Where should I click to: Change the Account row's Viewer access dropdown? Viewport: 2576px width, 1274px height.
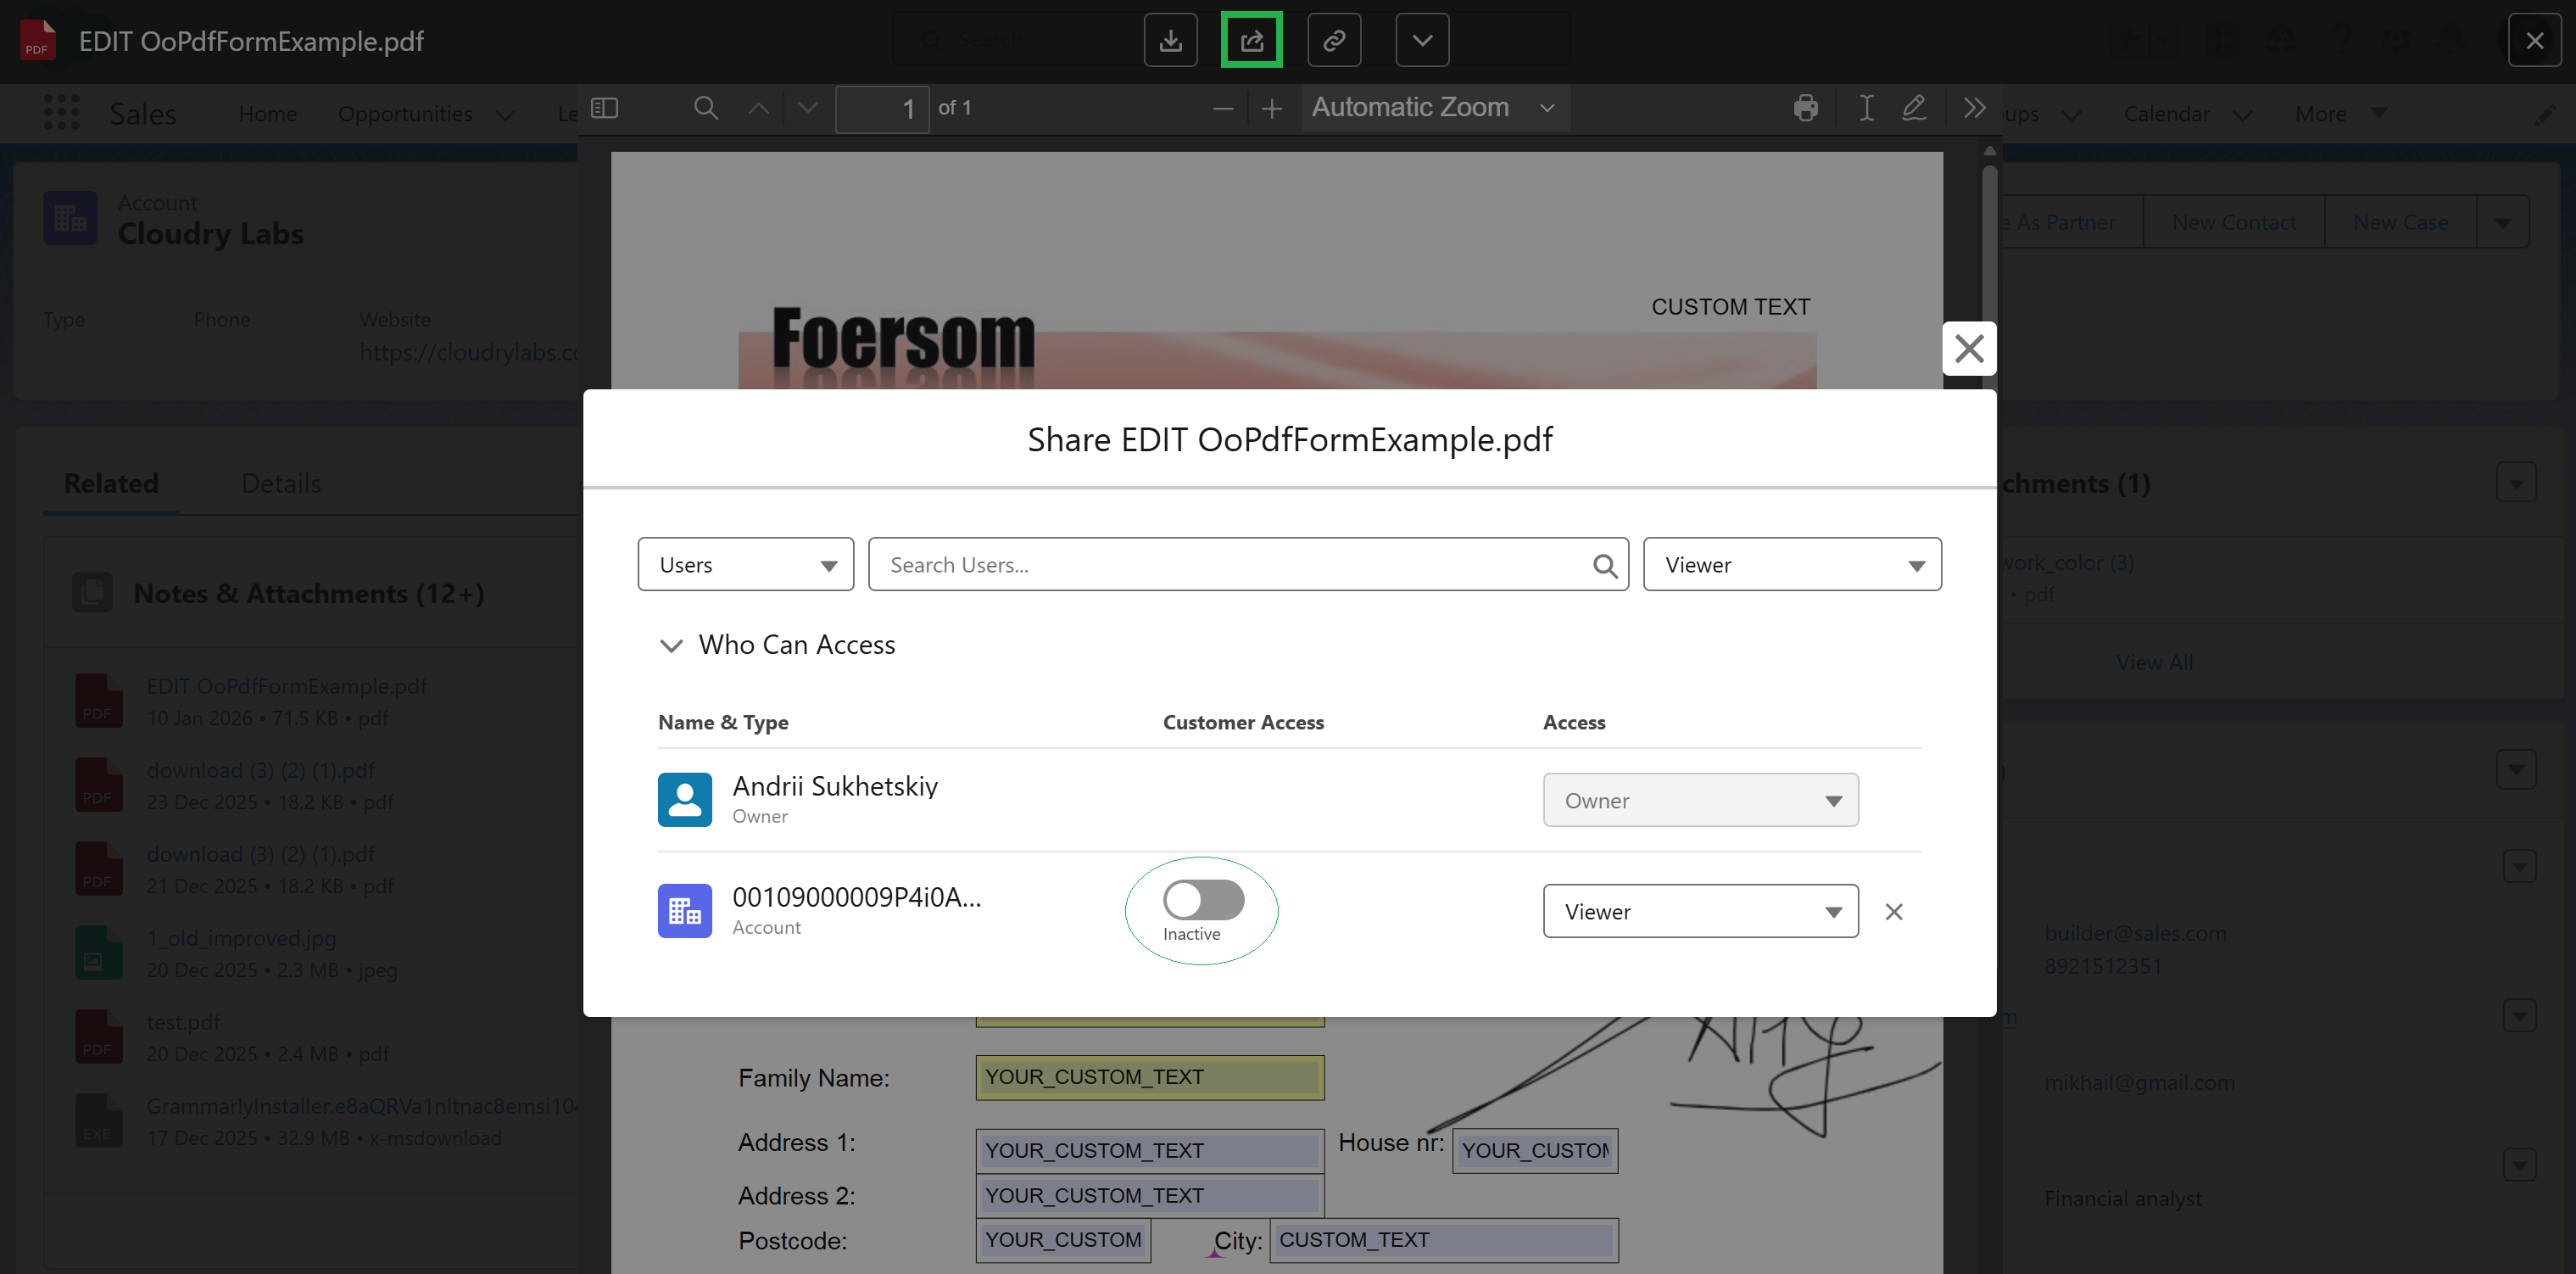pos(1699,912)
